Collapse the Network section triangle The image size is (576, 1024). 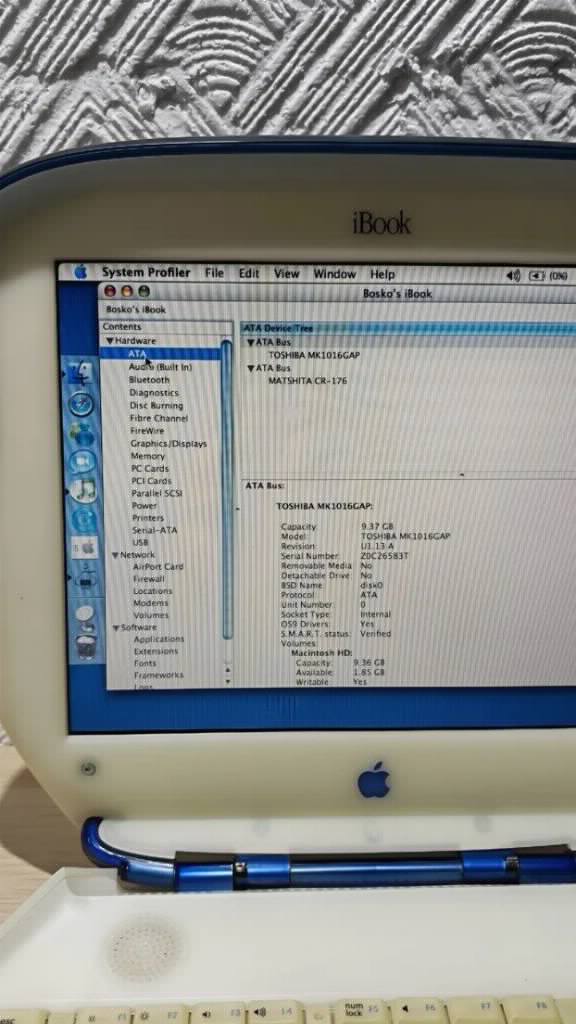pyautogui.click(x=115, y=555)
